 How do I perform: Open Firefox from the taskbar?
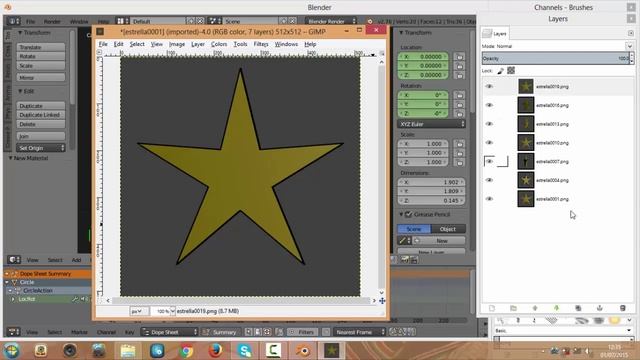[215, 350]
